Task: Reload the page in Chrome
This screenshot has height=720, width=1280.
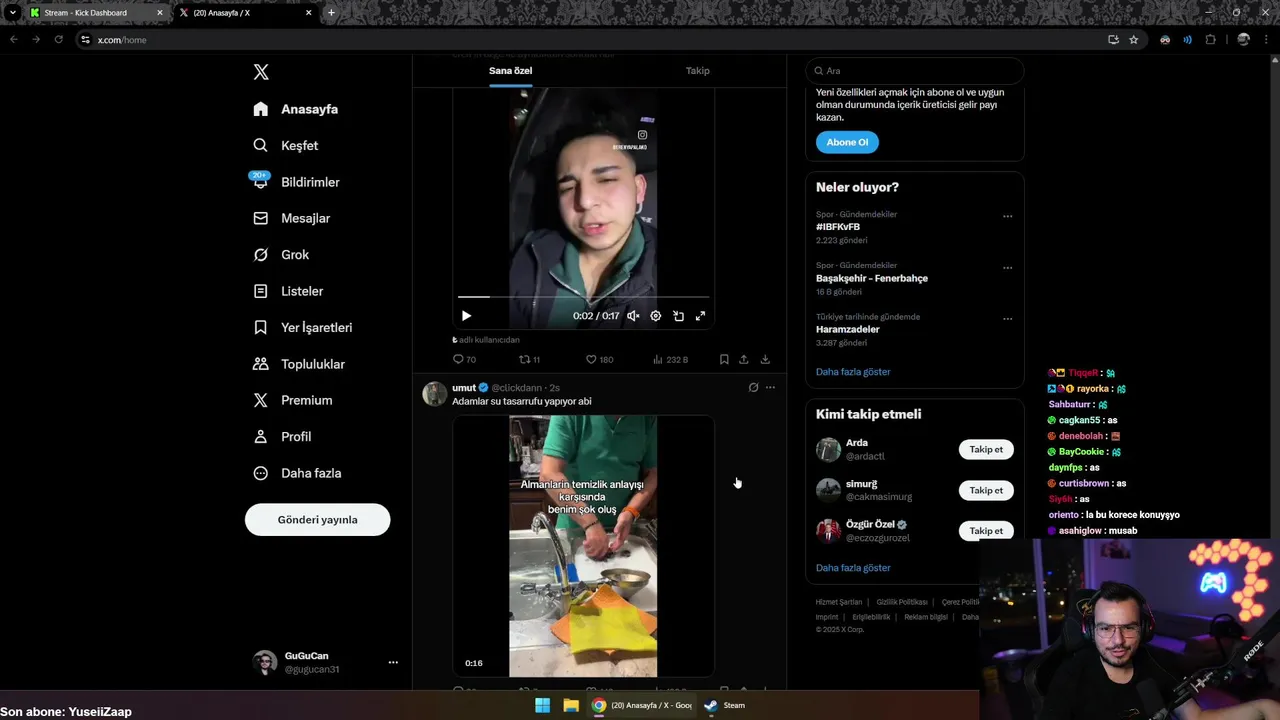Action: (58, 40)
